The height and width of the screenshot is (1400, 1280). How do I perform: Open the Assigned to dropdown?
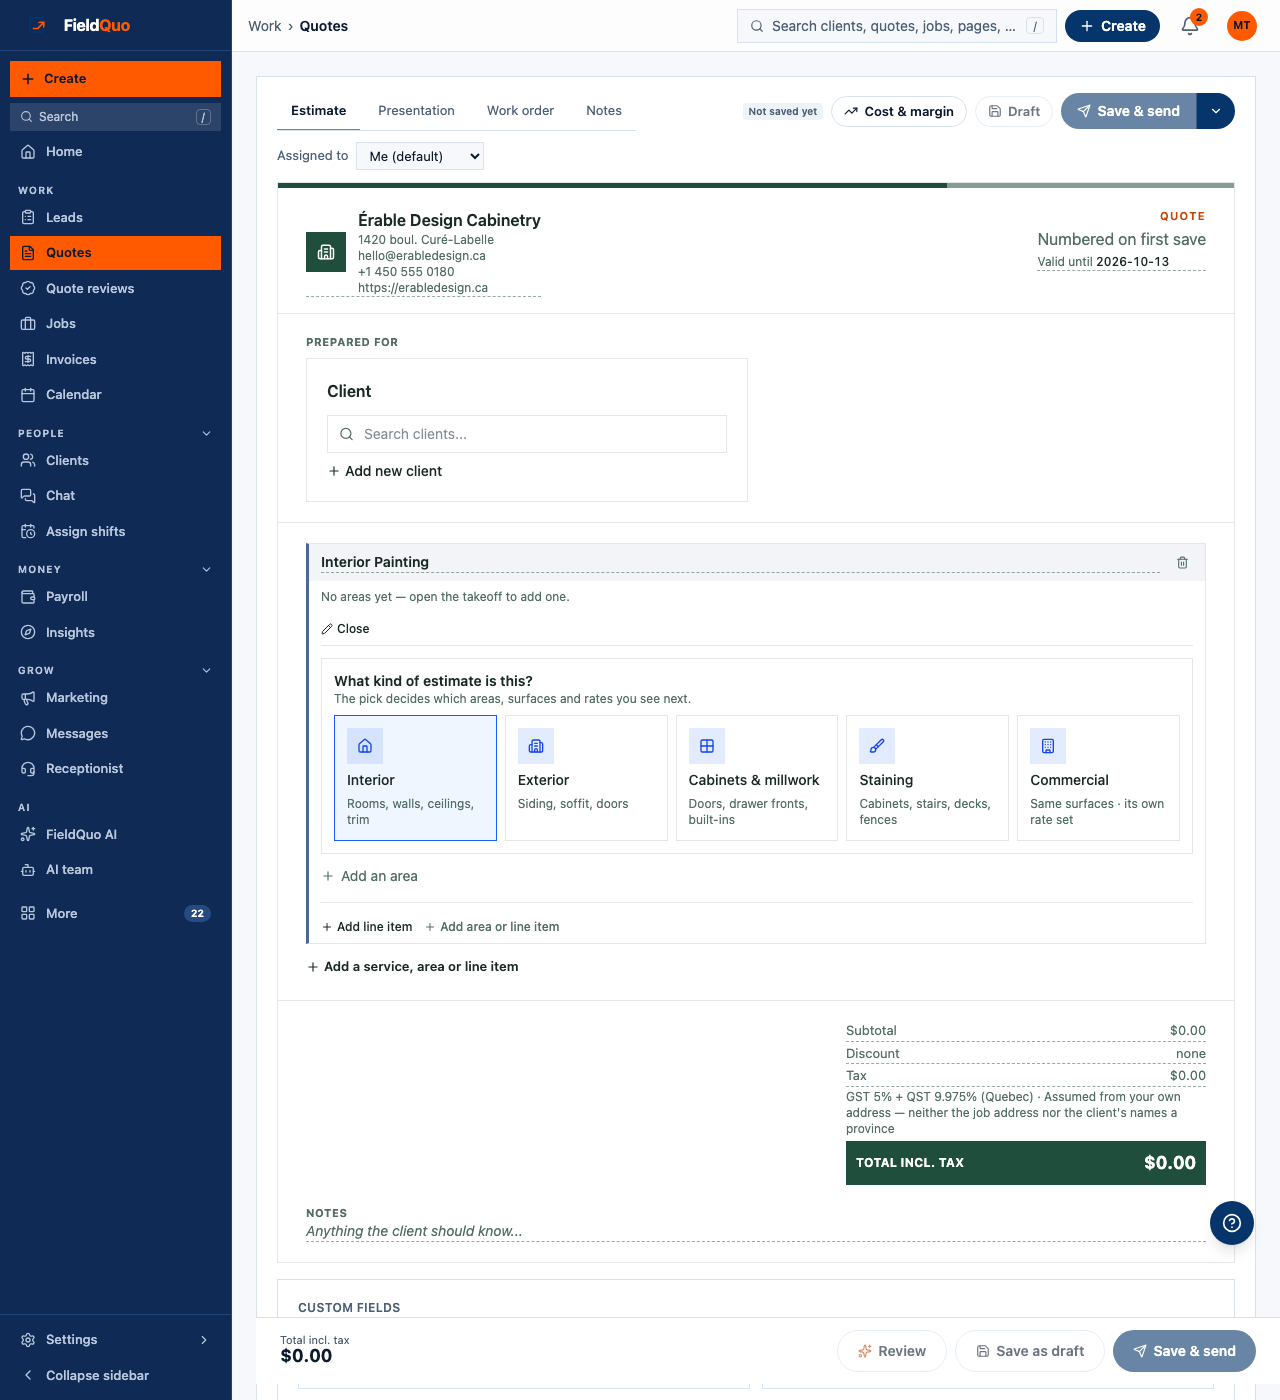click(420, 156)
